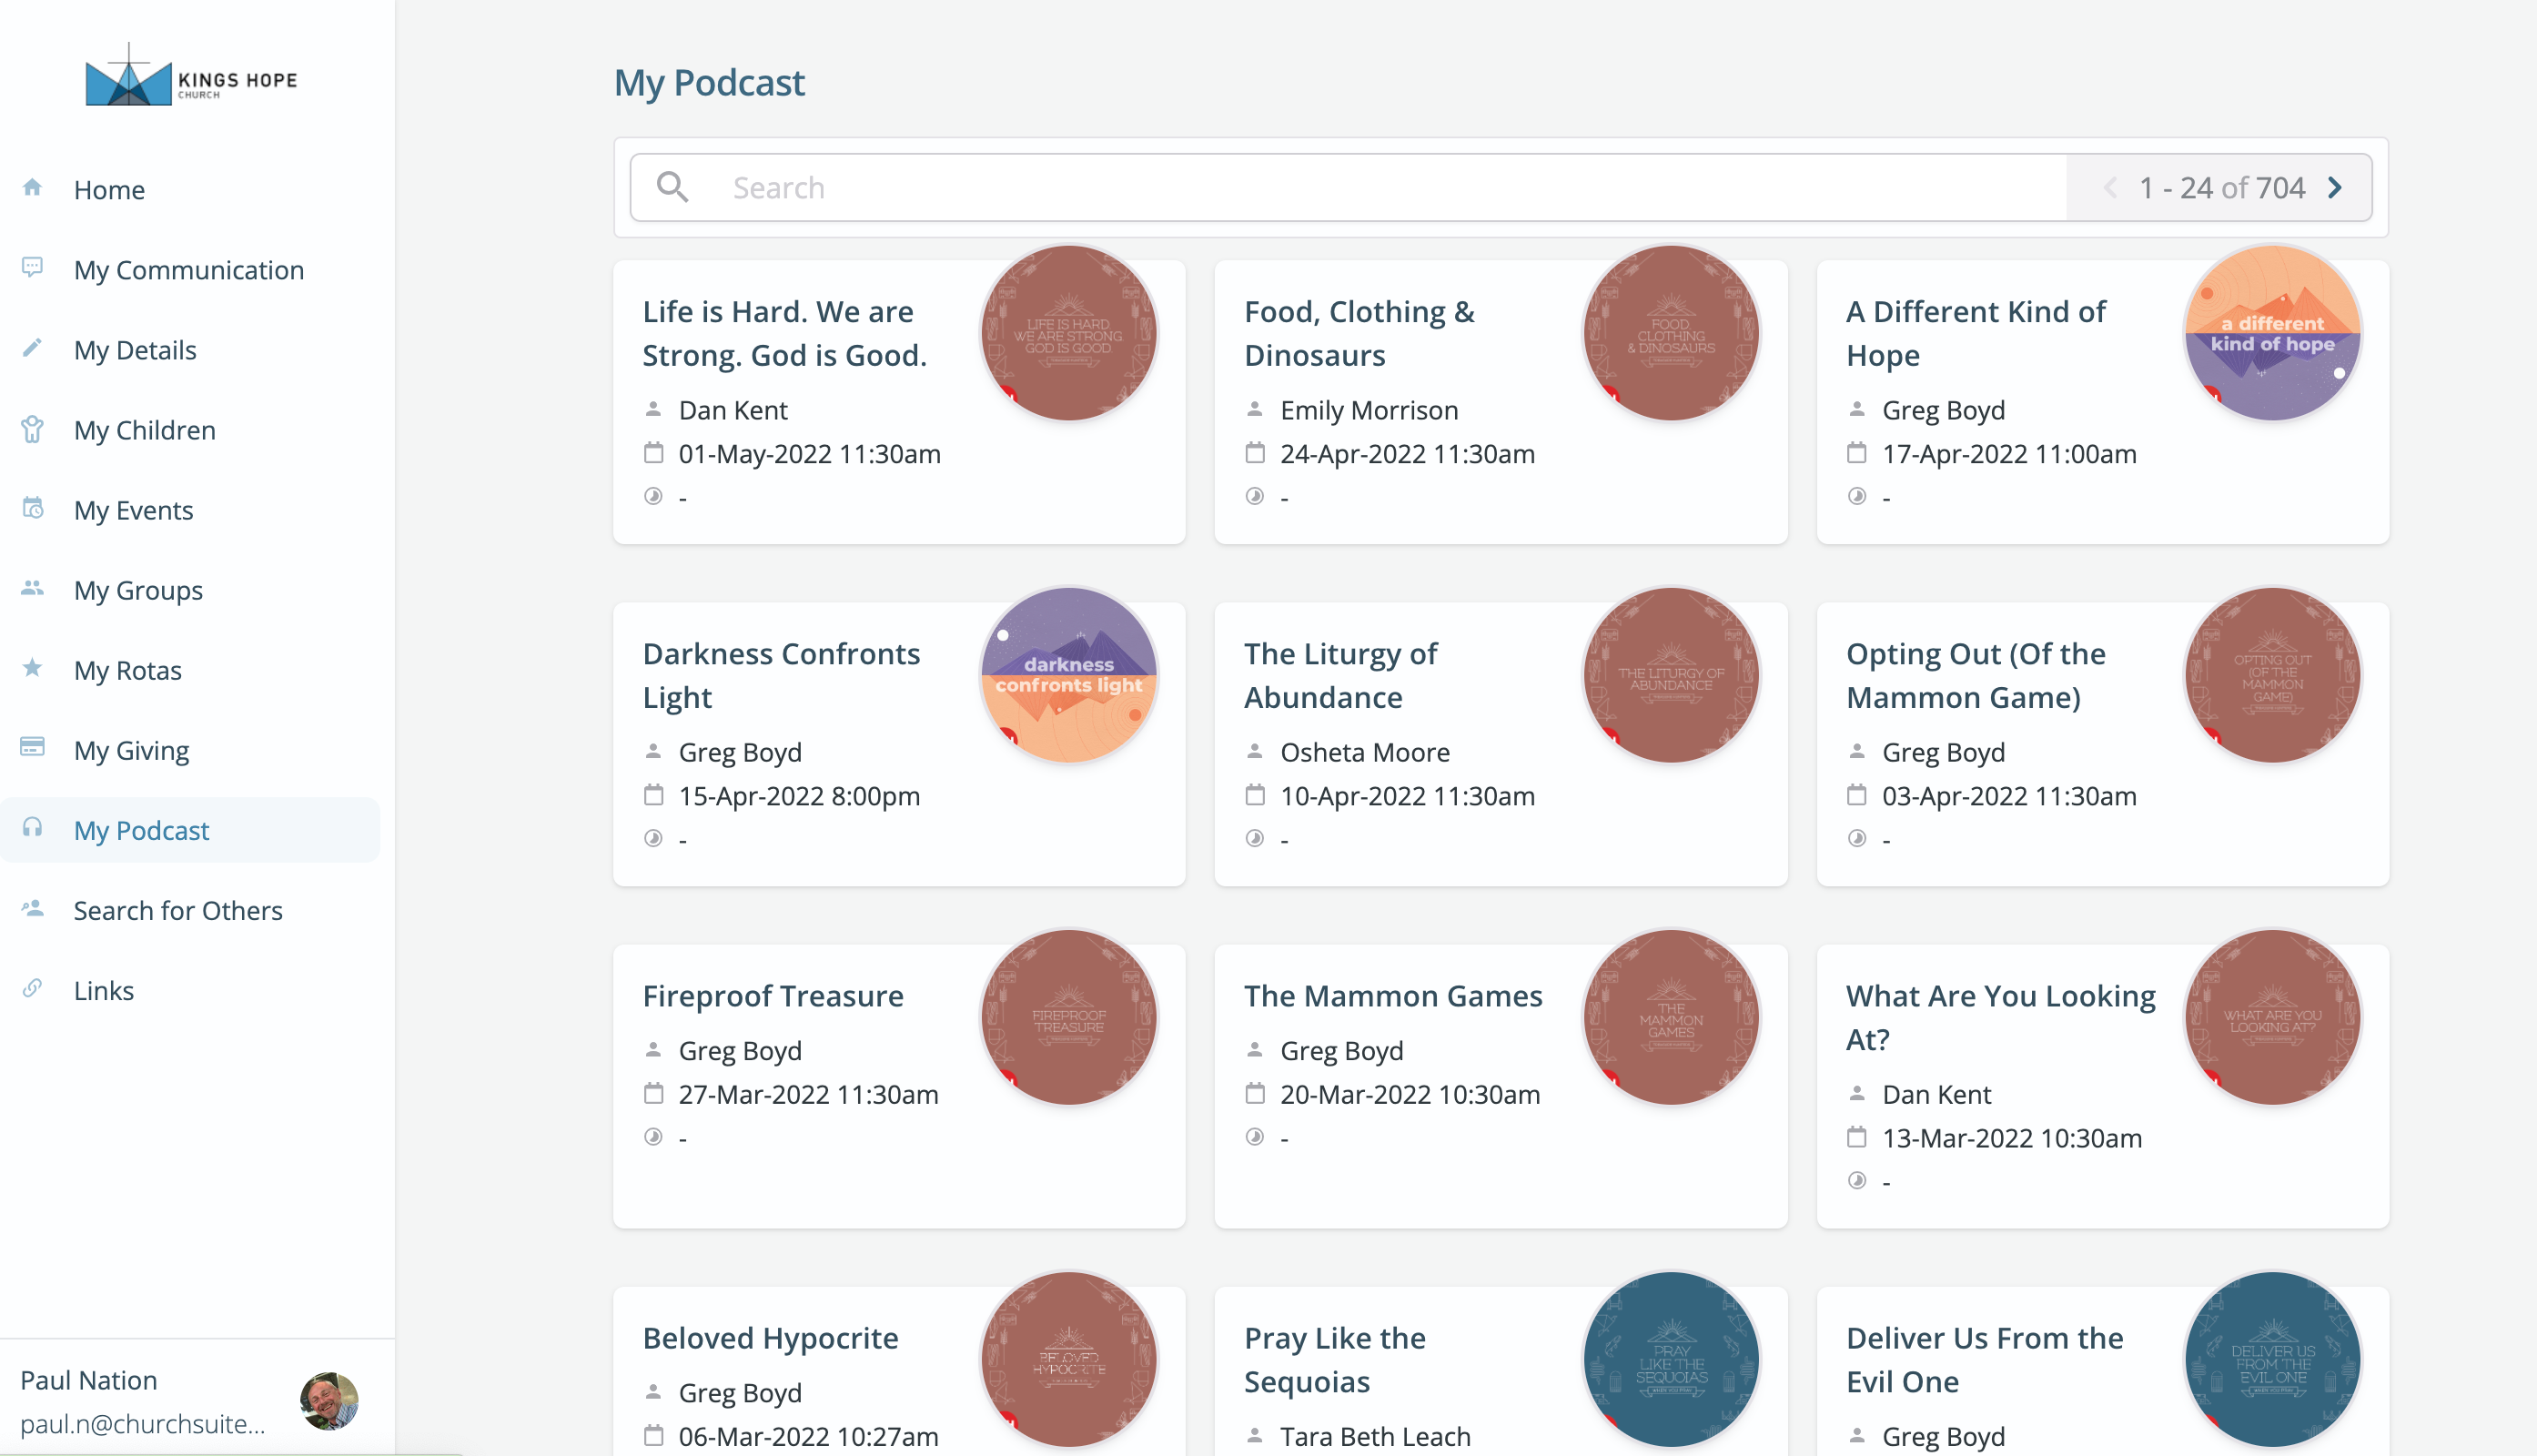2537x1456 pixels.
Task: Click the My Giving card icon
Action: pos(32,747)
